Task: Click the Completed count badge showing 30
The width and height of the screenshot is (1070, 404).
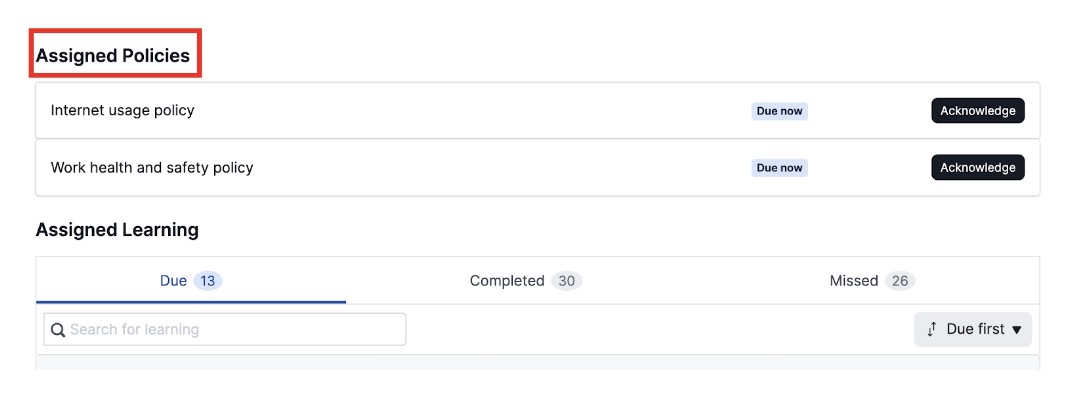Action: (x=566, y=280)
